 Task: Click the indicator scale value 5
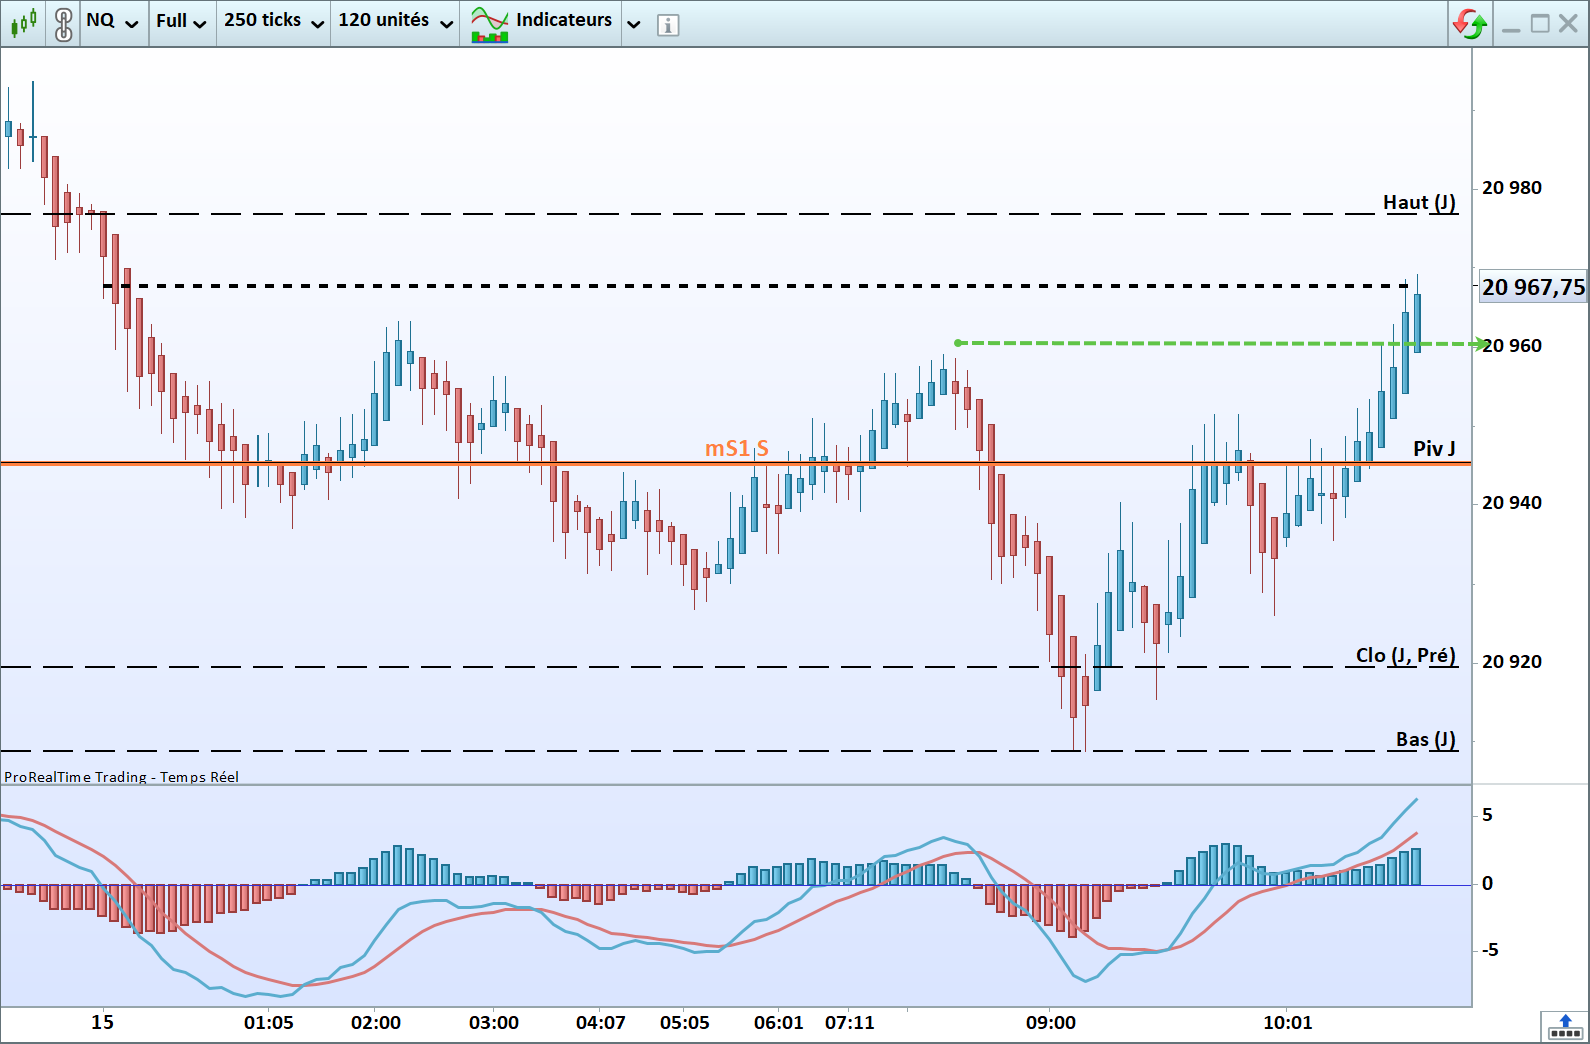pos(1488,815)
